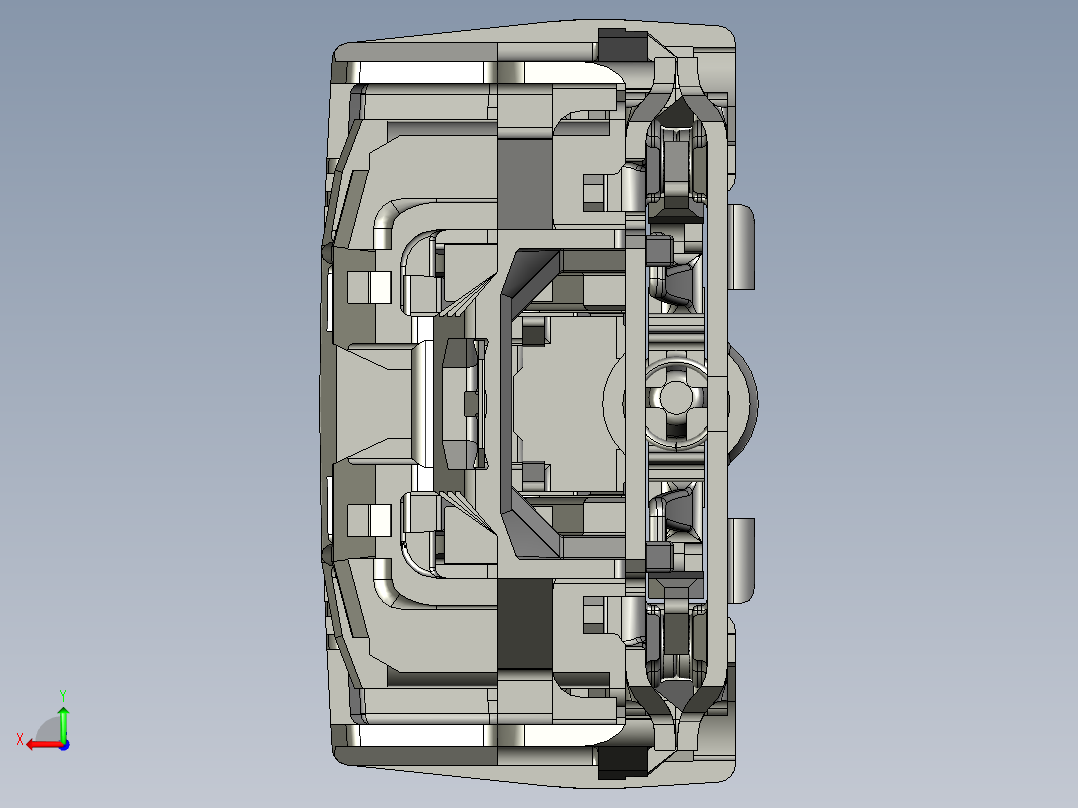
Task: Click the blue Z axis dot on triad
Action: [64, 745]
